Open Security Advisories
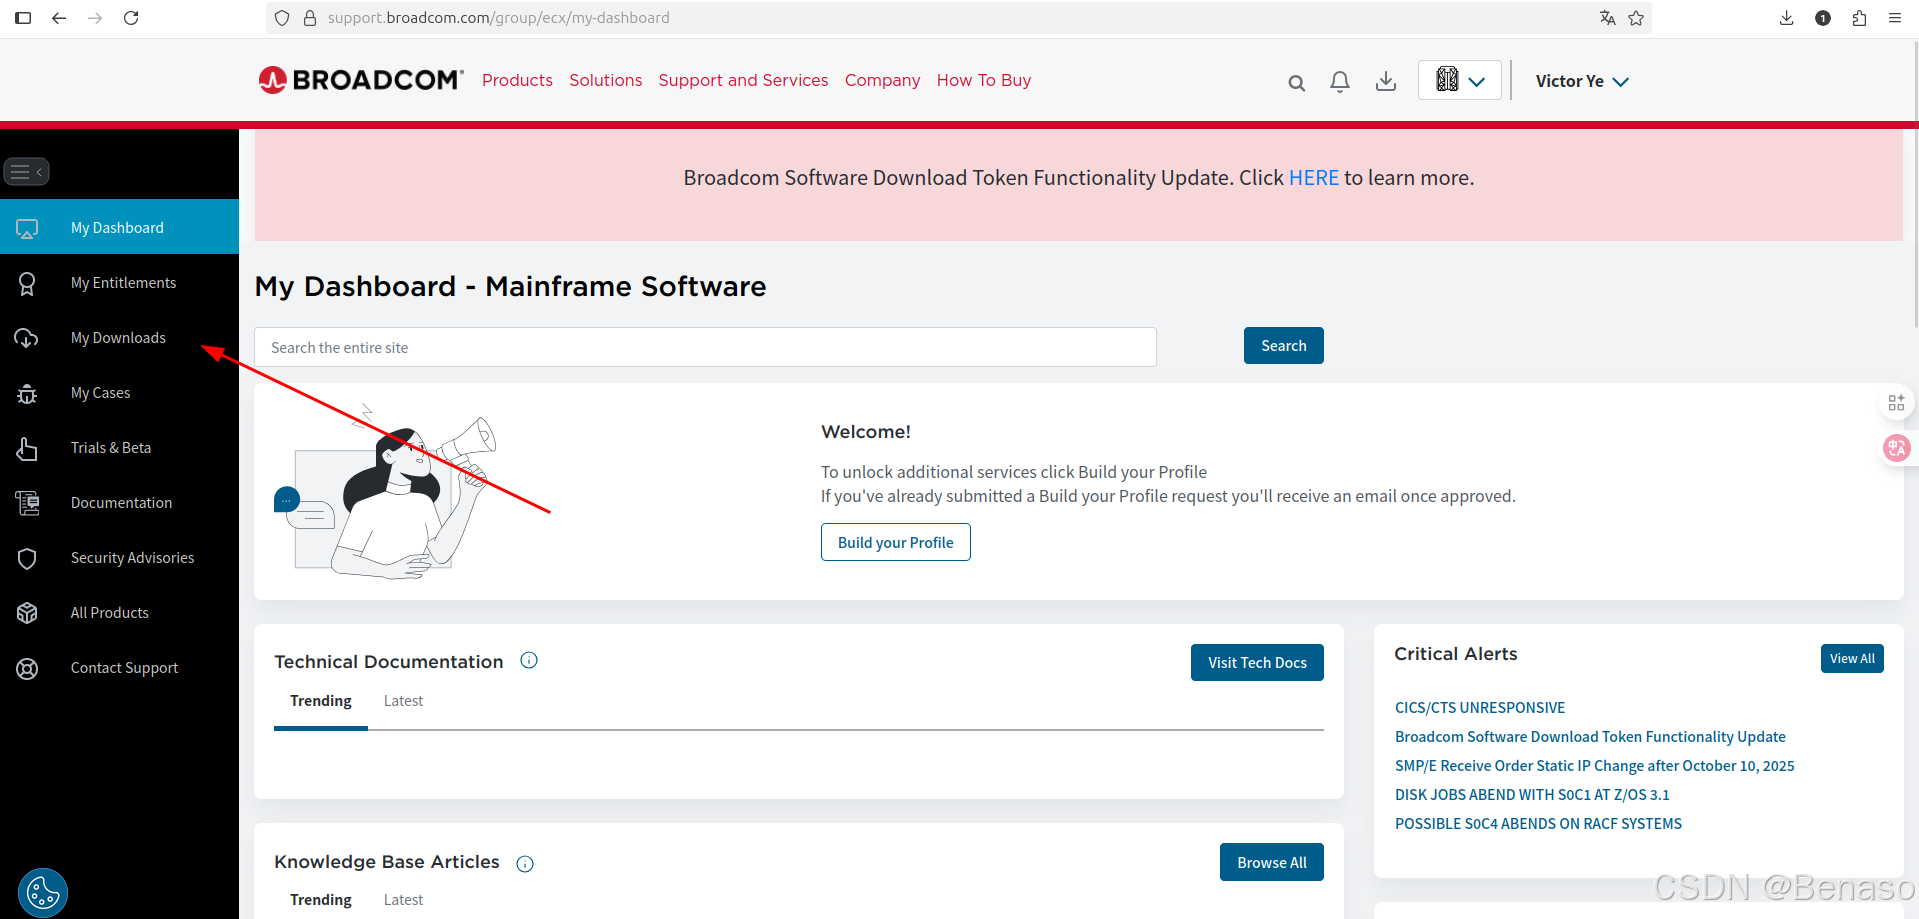This screenshot has height=919, width=1919. [132, 558]
